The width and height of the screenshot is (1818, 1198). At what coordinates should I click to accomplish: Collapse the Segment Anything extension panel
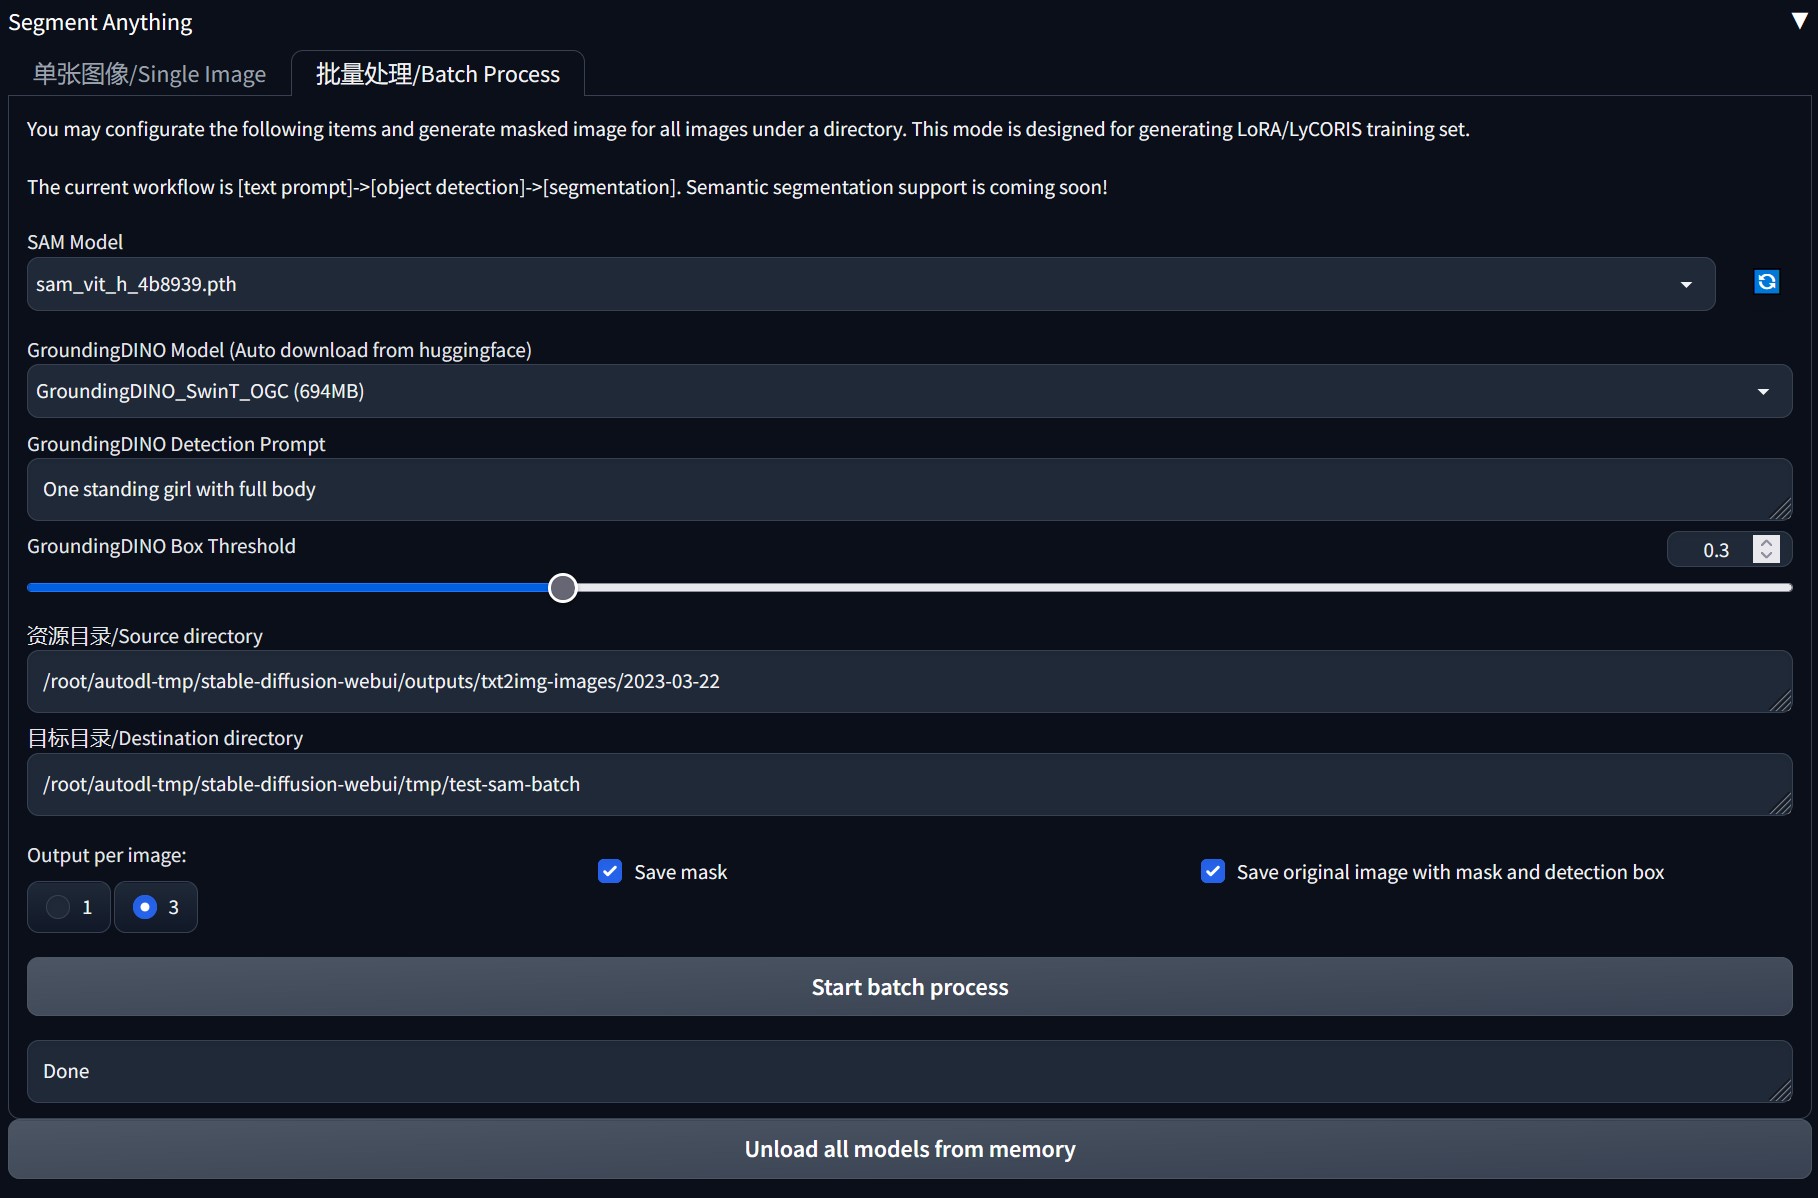1799,18
